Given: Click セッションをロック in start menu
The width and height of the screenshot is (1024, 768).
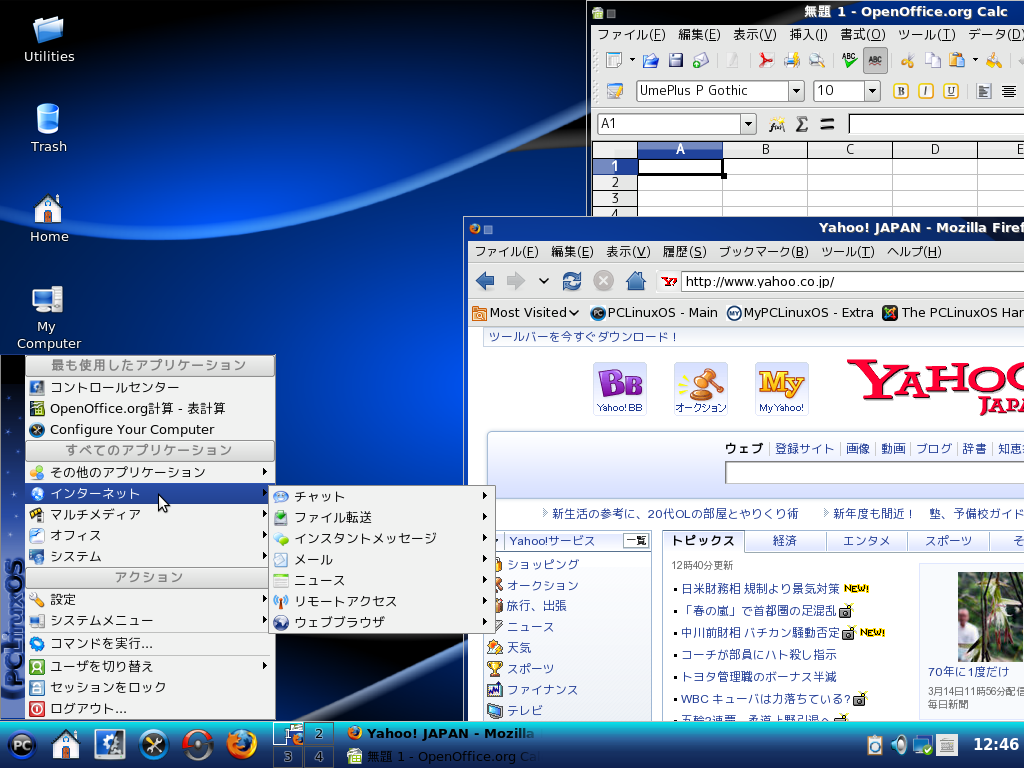Looking at the screenshot, I should 149,687.
